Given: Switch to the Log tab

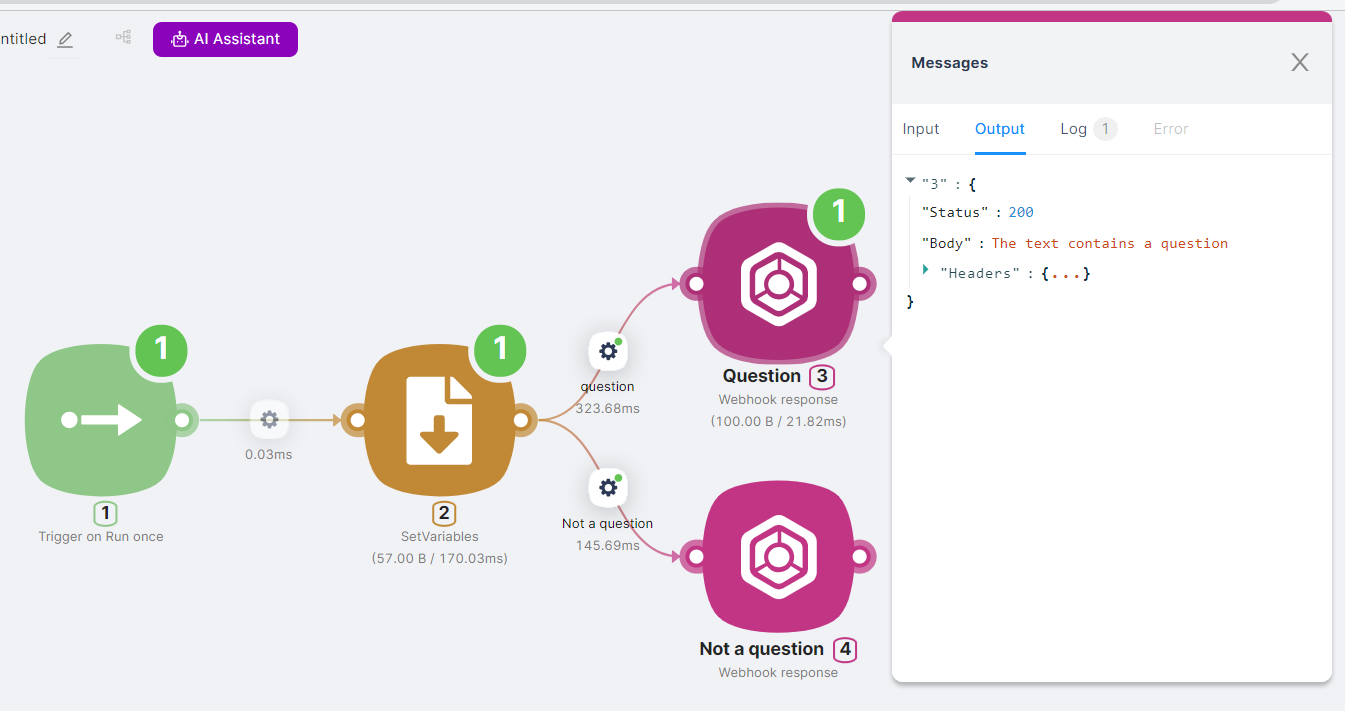Looking at the screenshot, I should pyautogui.click(x=1073, y=129).
